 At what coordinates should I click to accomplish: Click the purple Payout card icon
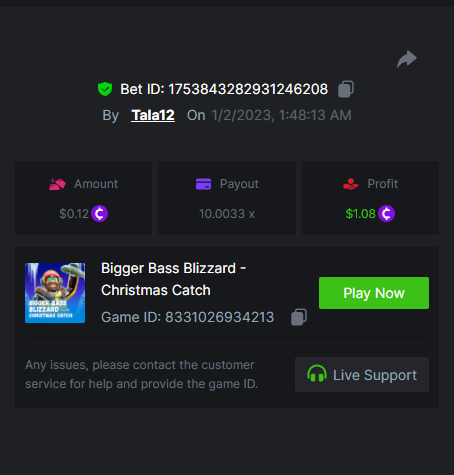click(203, 184)
